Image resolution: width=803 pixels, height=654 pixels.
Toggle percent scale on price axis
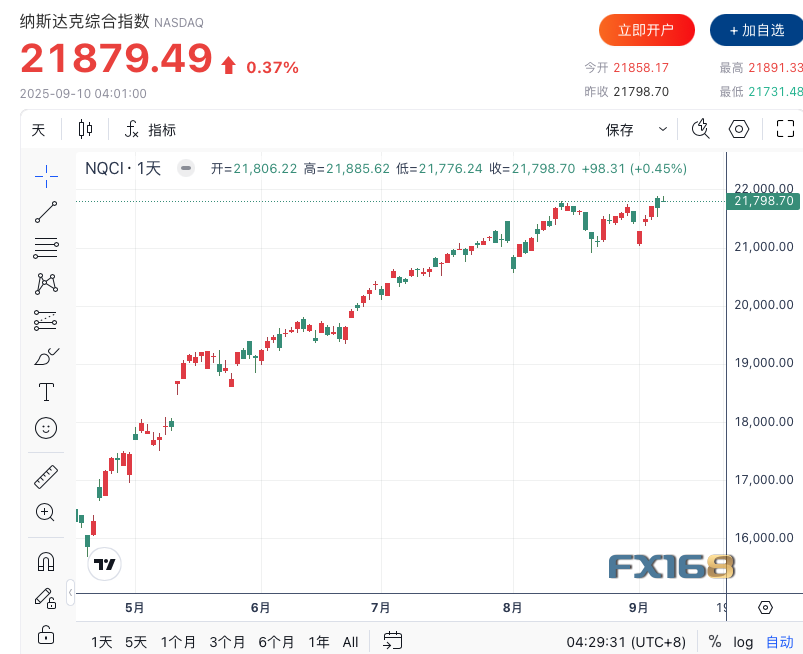[x=715, y=641]
